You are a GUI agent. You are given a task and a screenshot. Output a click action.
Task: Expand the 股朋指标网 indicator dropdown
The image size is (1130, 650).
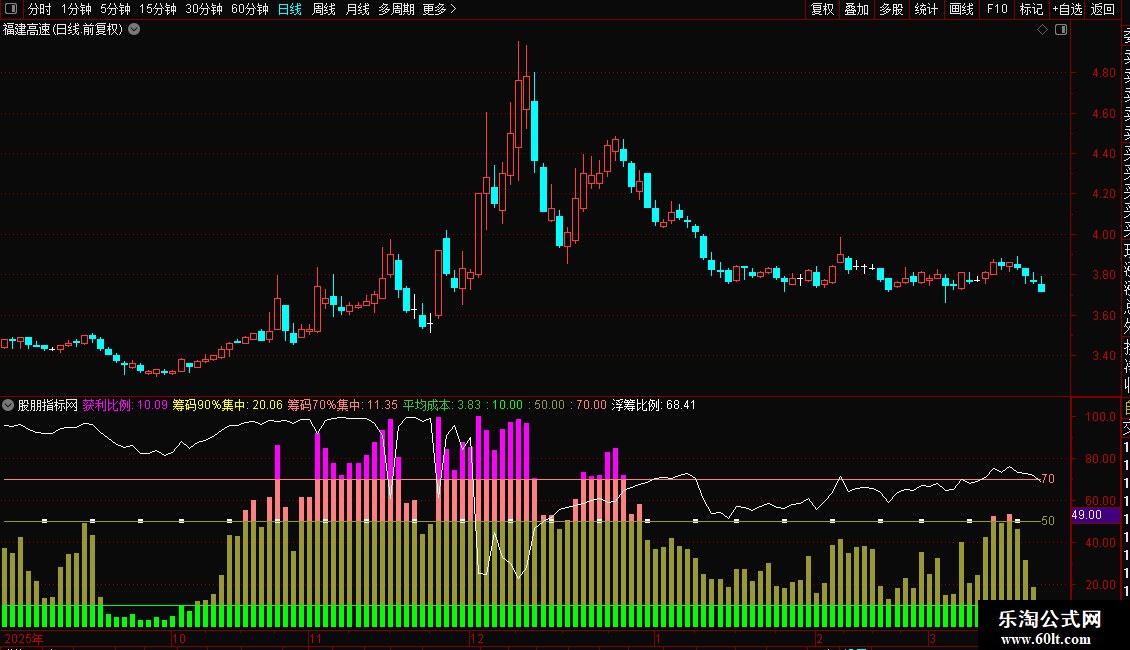tap(8, 405)
